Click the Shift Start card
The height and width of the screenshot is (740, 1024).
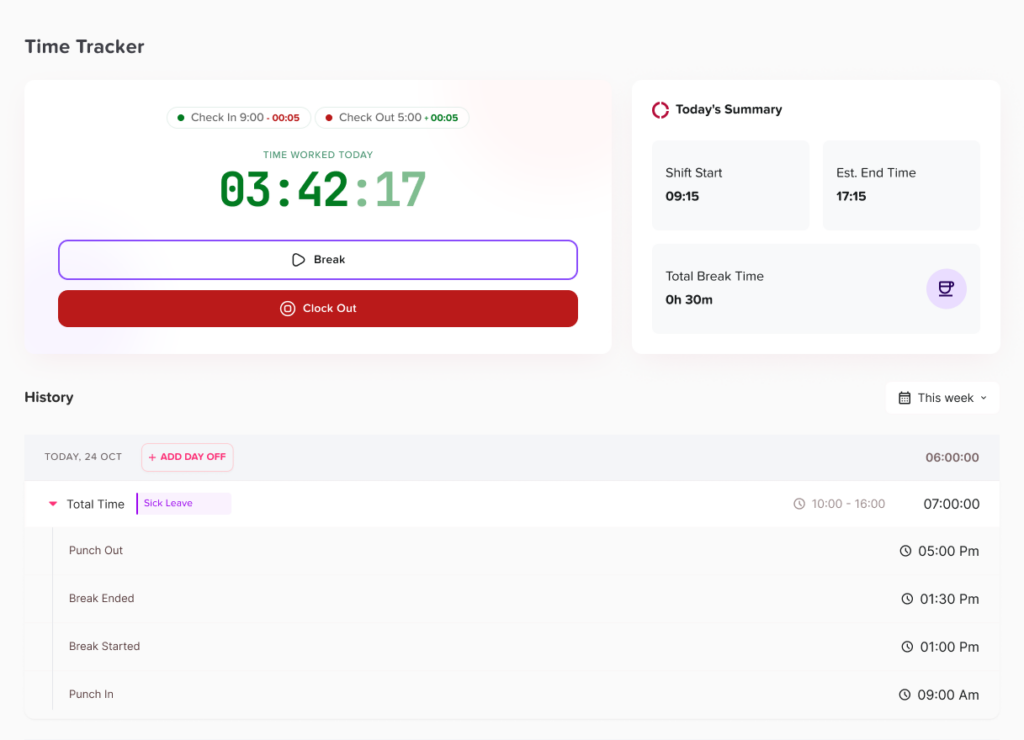pos(730,185)
